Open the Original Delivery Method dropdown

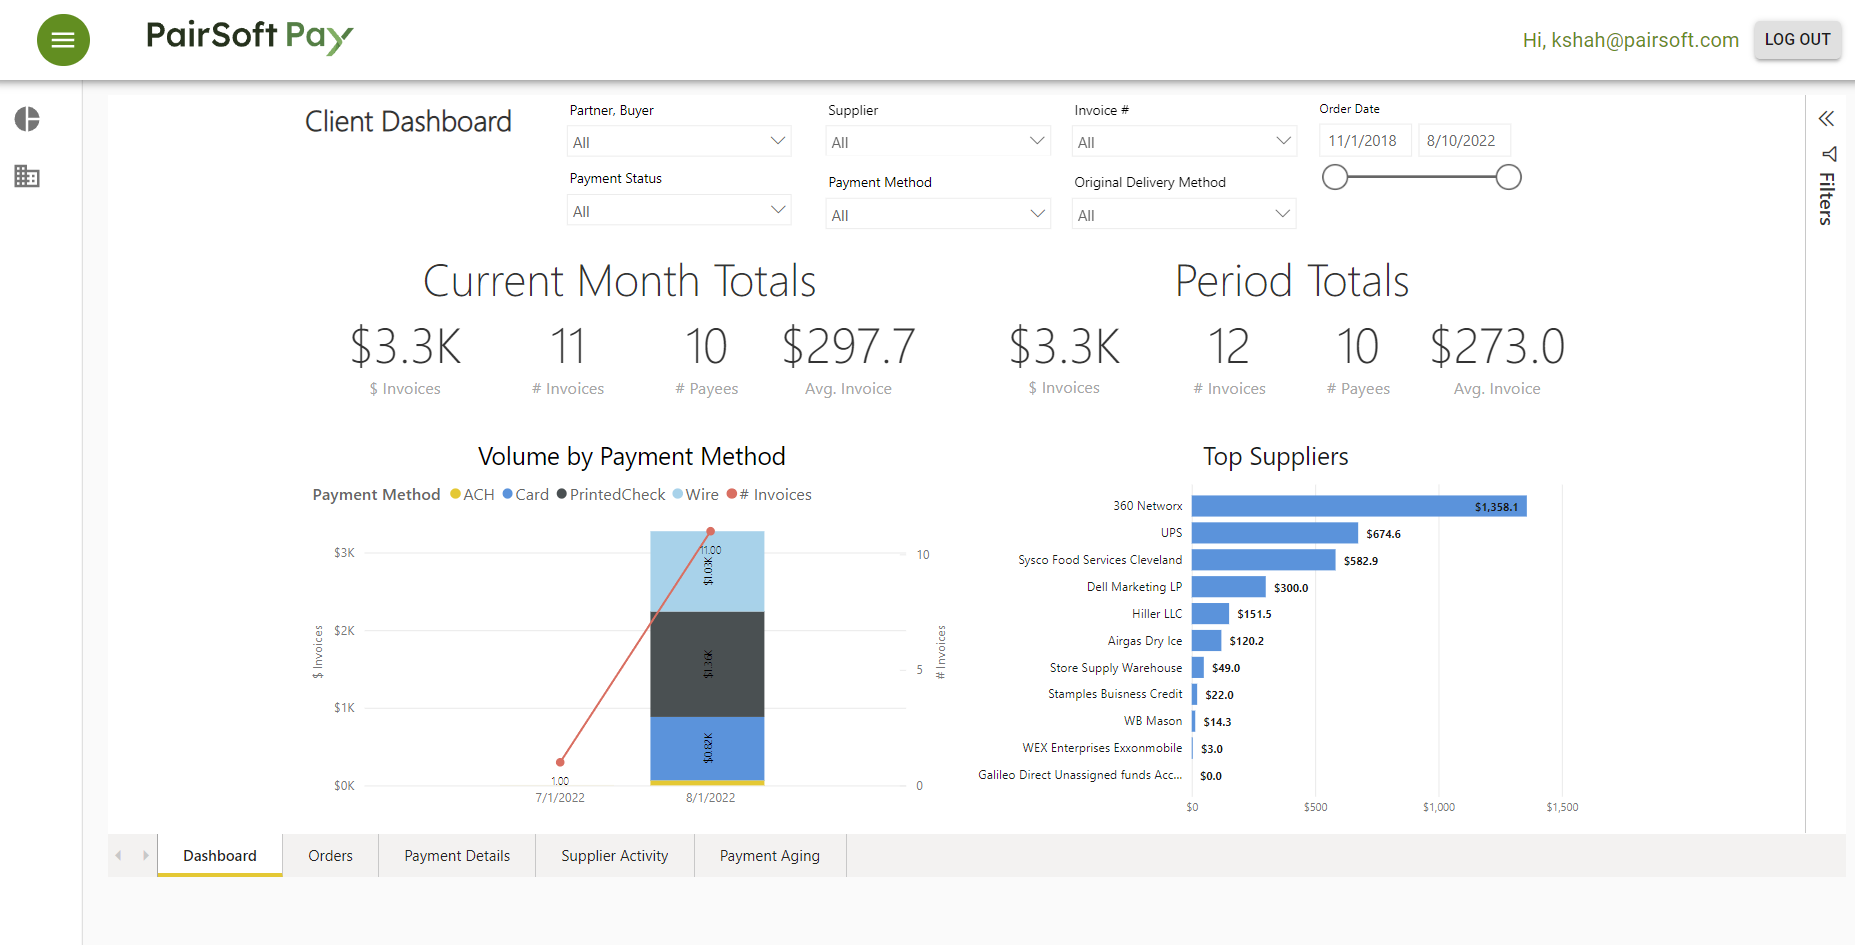1183,213
